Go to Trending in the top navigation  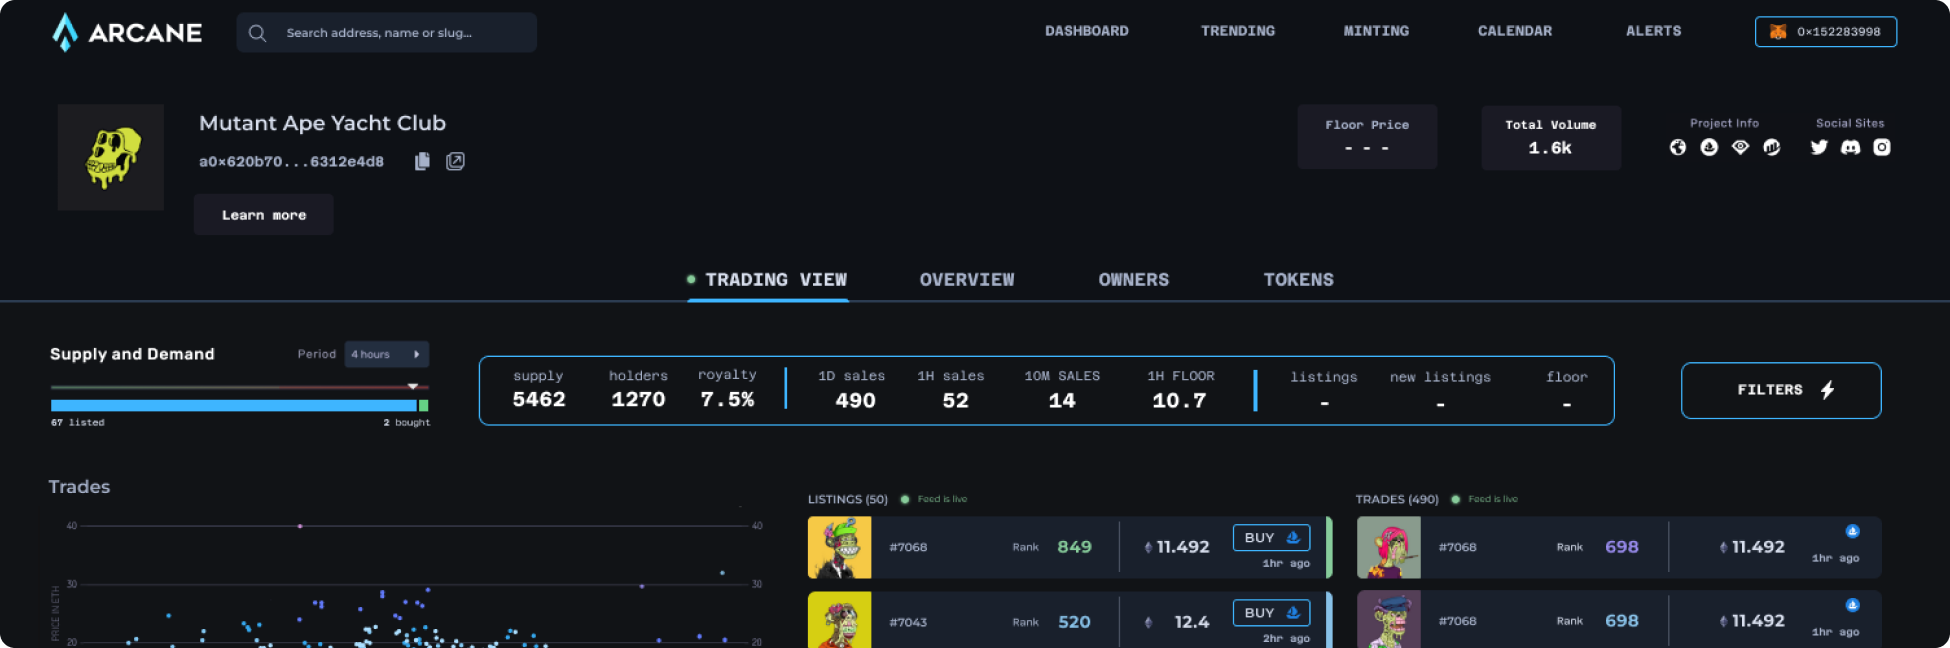[1238, 31]
